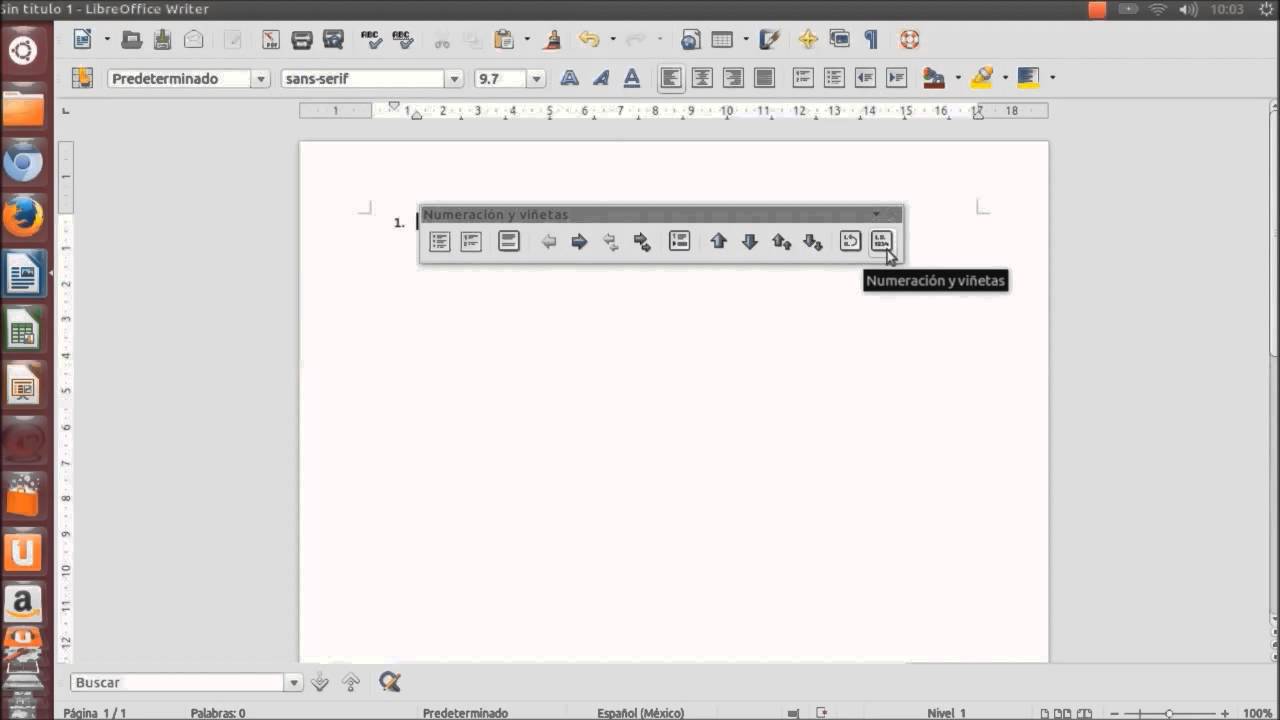The height and width of the screenshot is (720, 1280).
Task: Move the list item down
Action: [750, 241]
